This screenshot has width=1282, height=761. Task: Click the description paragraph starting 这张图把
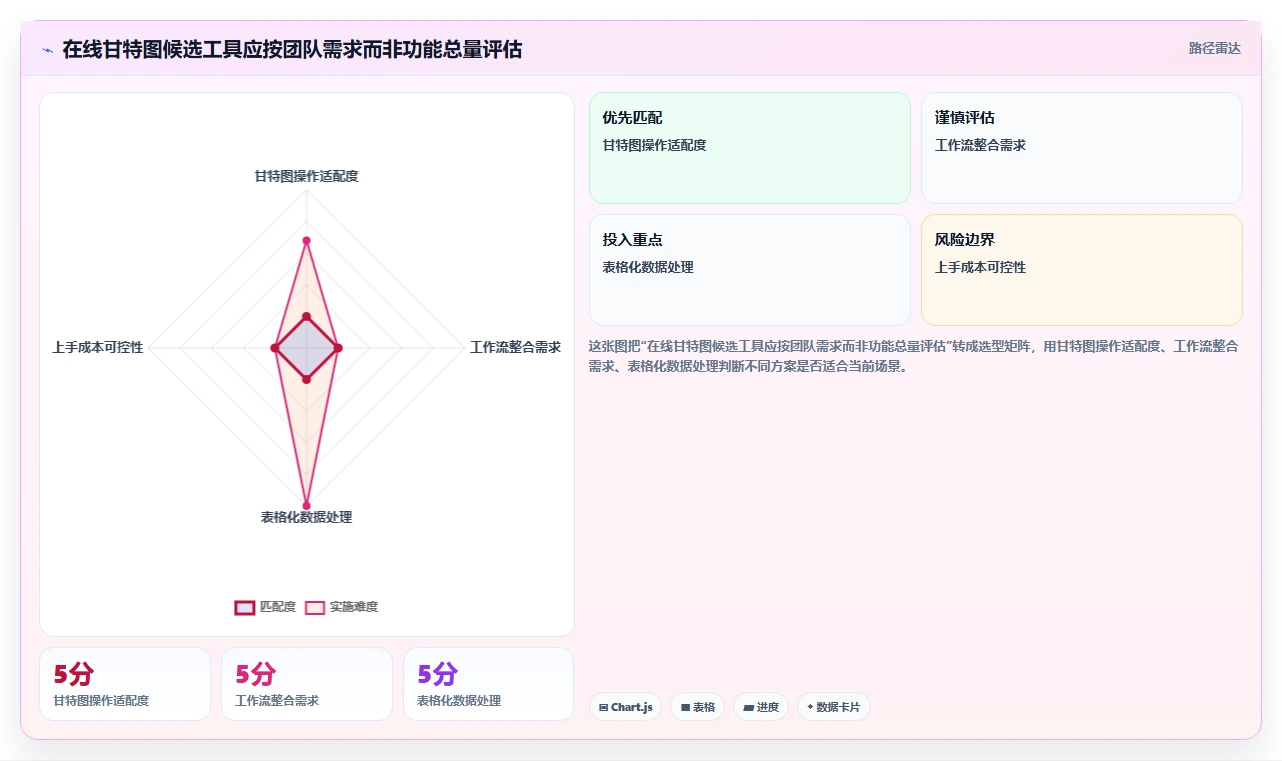coord(914,356)
